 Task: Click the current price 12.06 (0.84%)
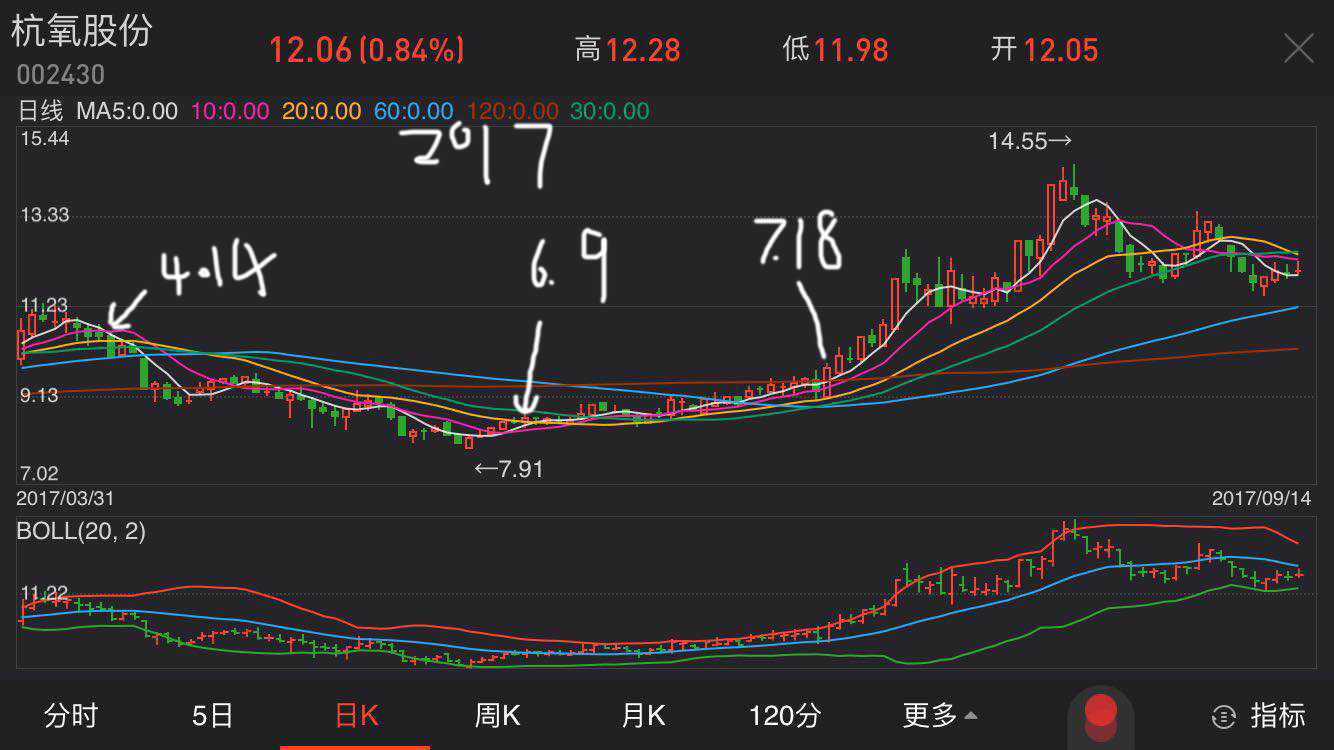367,49
